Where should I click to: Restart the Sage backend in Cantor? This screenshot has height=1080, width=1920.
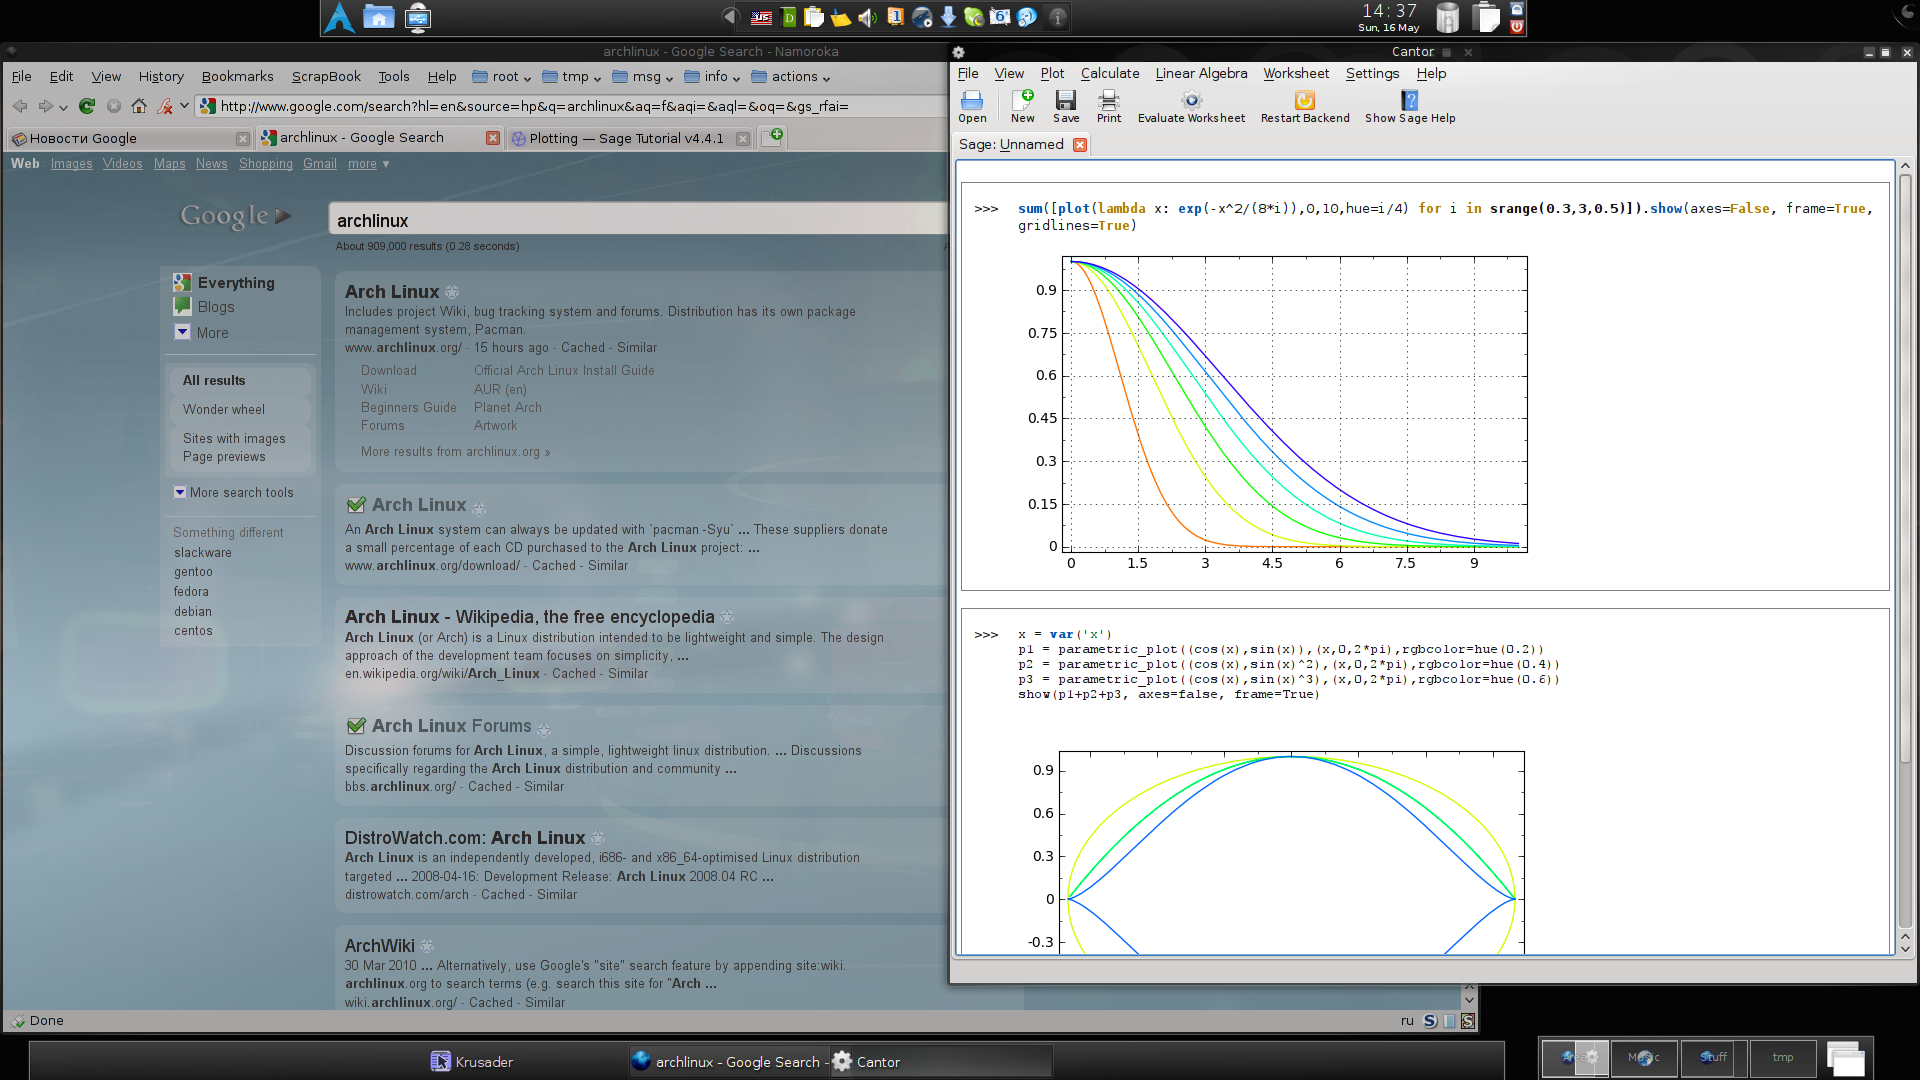pos(1305,106)
